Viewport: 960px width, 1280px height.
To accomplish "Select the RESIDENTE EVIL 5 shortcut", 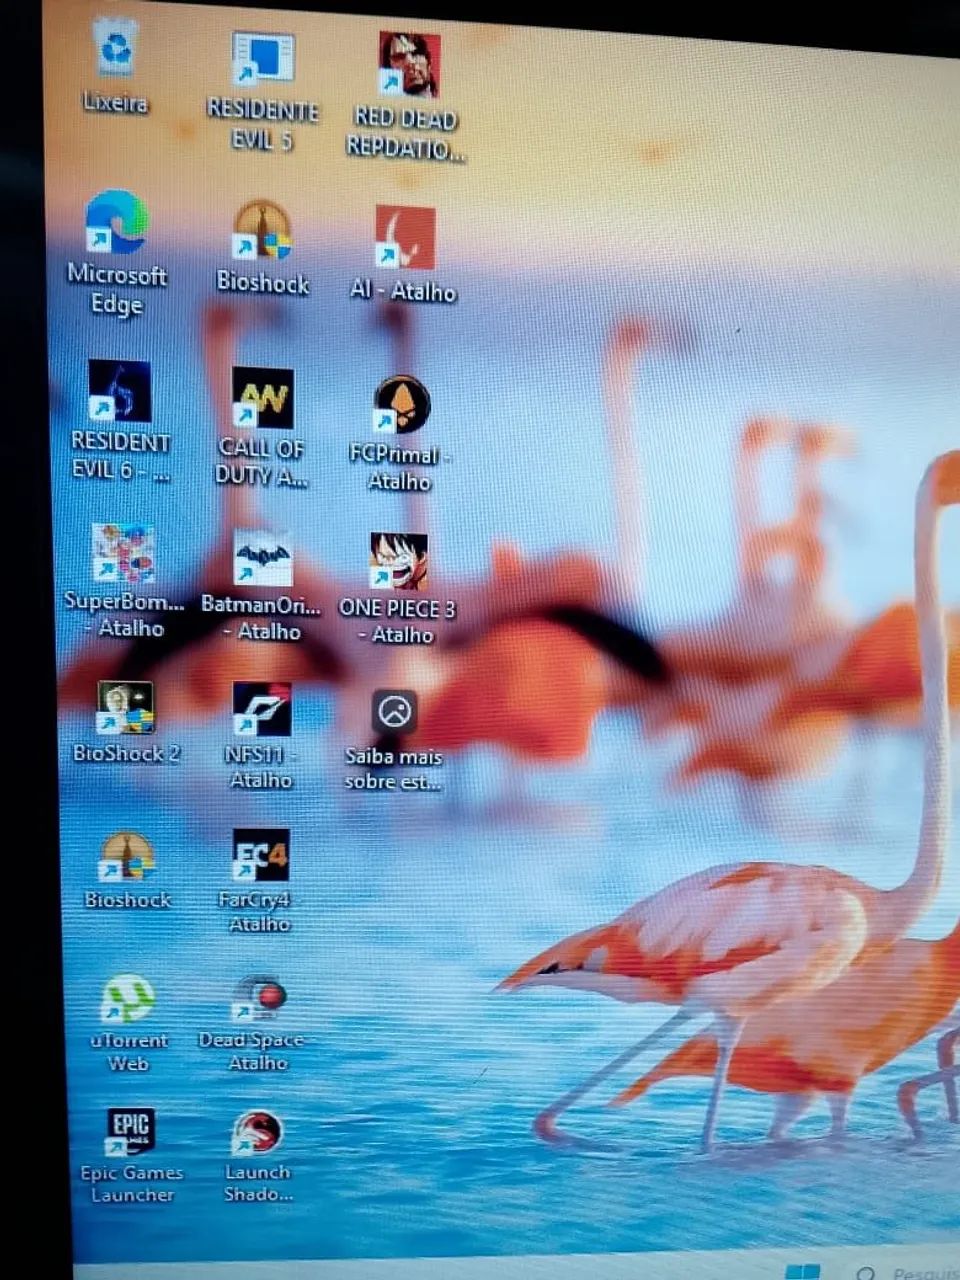I will pyautogui.click(x=262, y=59).
